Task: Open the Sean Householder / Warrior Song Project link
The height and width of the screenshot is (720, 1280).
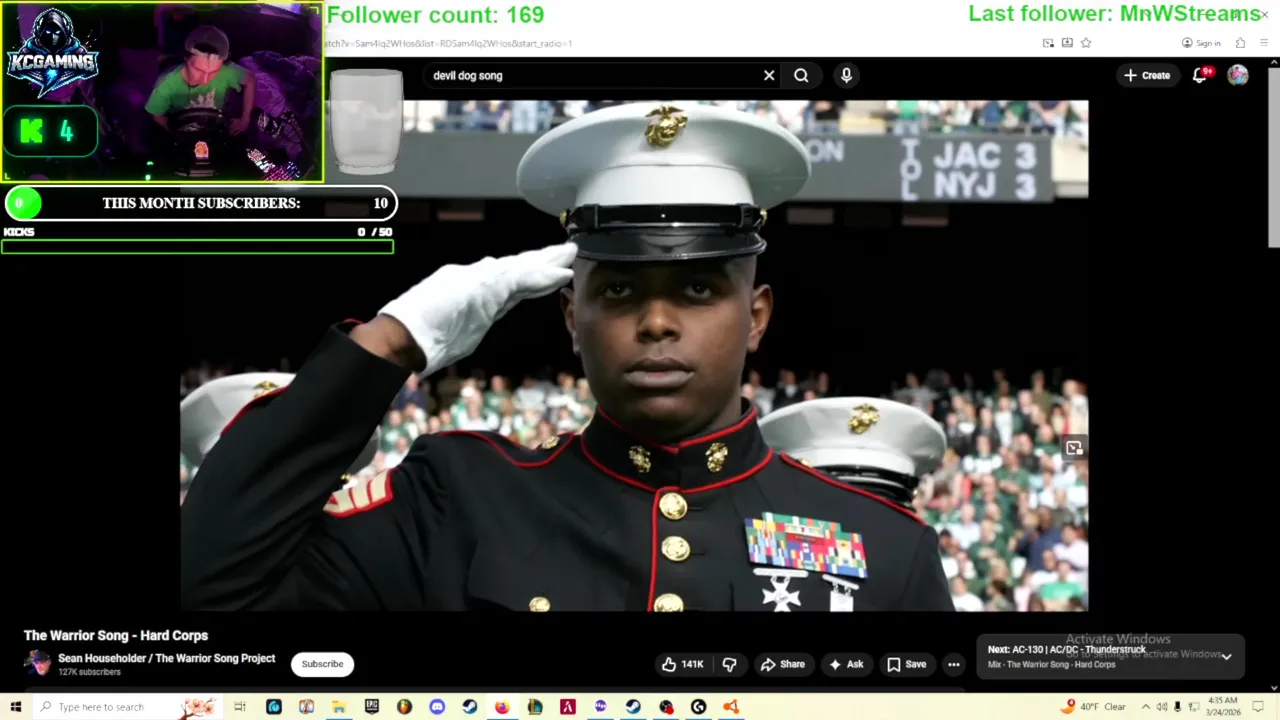Action: coord(166,658)
